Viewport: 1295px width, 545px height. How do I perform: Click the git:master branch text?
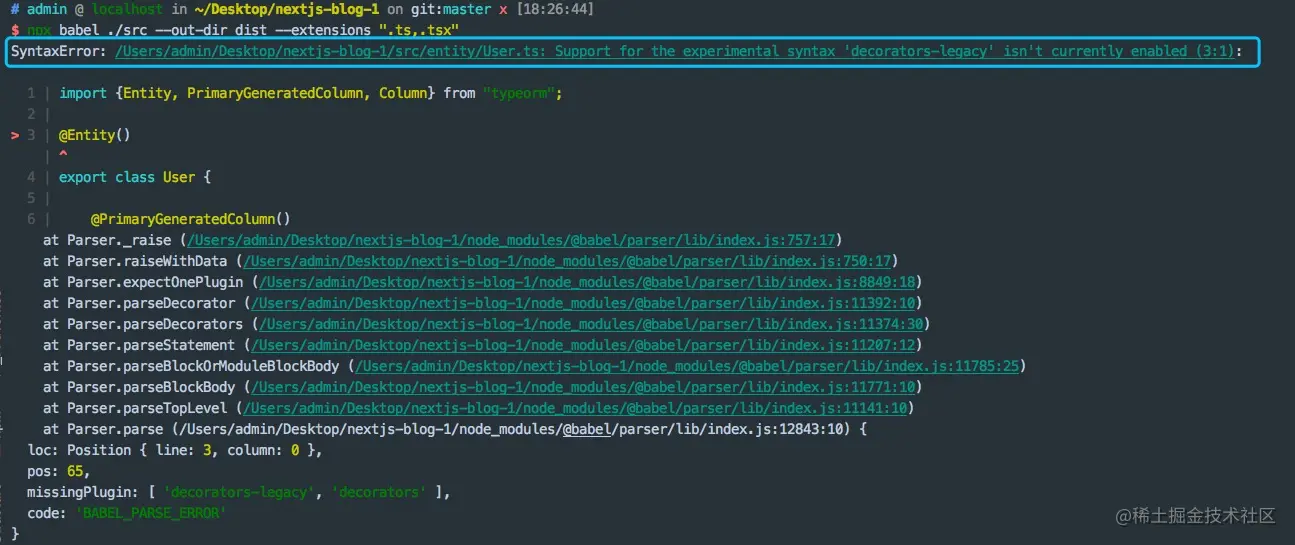449,9
